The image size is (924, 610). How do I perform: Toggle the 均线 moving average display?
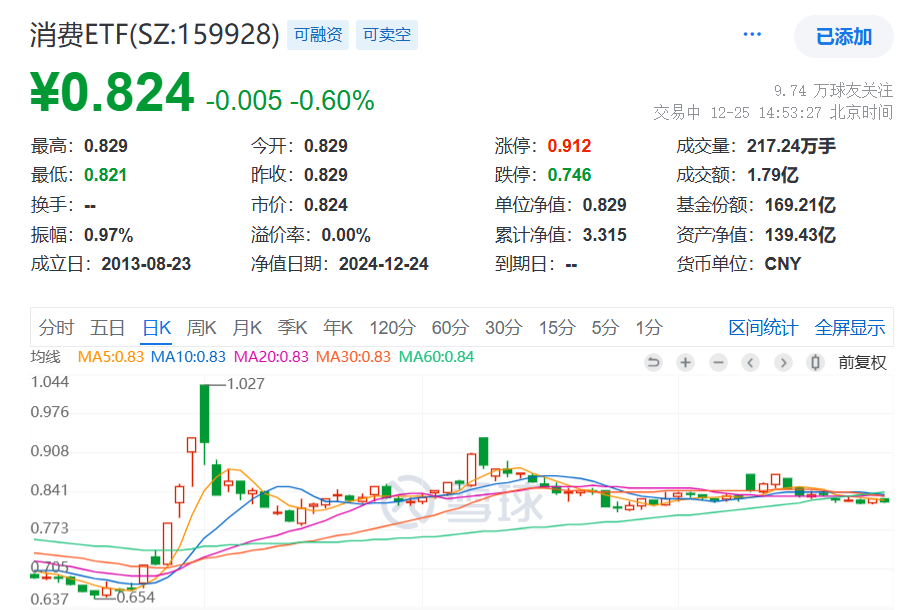(47, 357)
